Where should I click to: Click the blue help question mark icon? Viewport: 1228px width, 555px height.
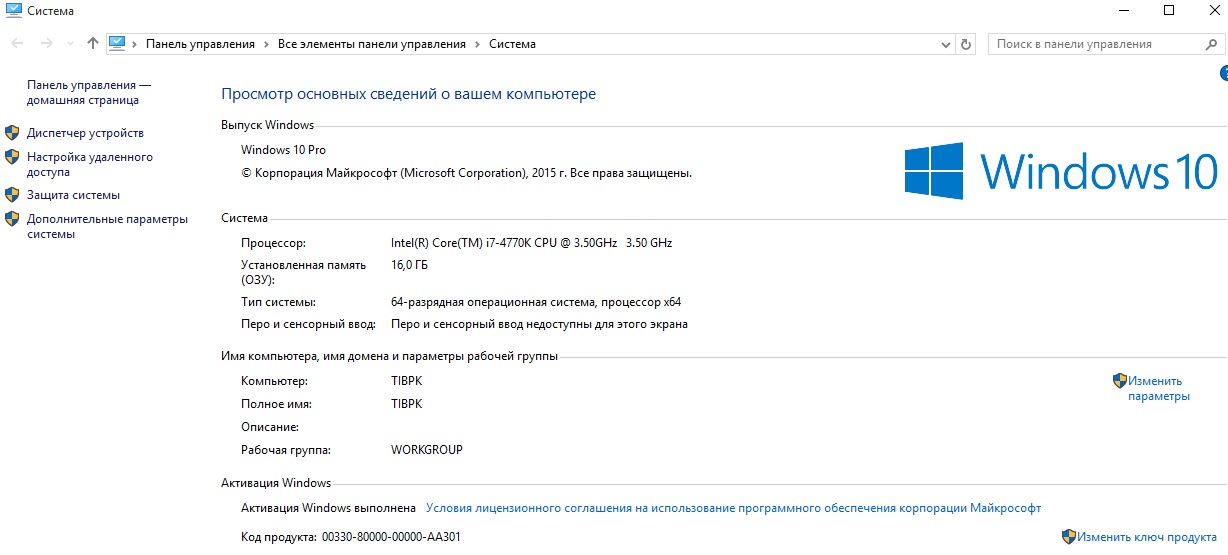[x=1223, y=74]
